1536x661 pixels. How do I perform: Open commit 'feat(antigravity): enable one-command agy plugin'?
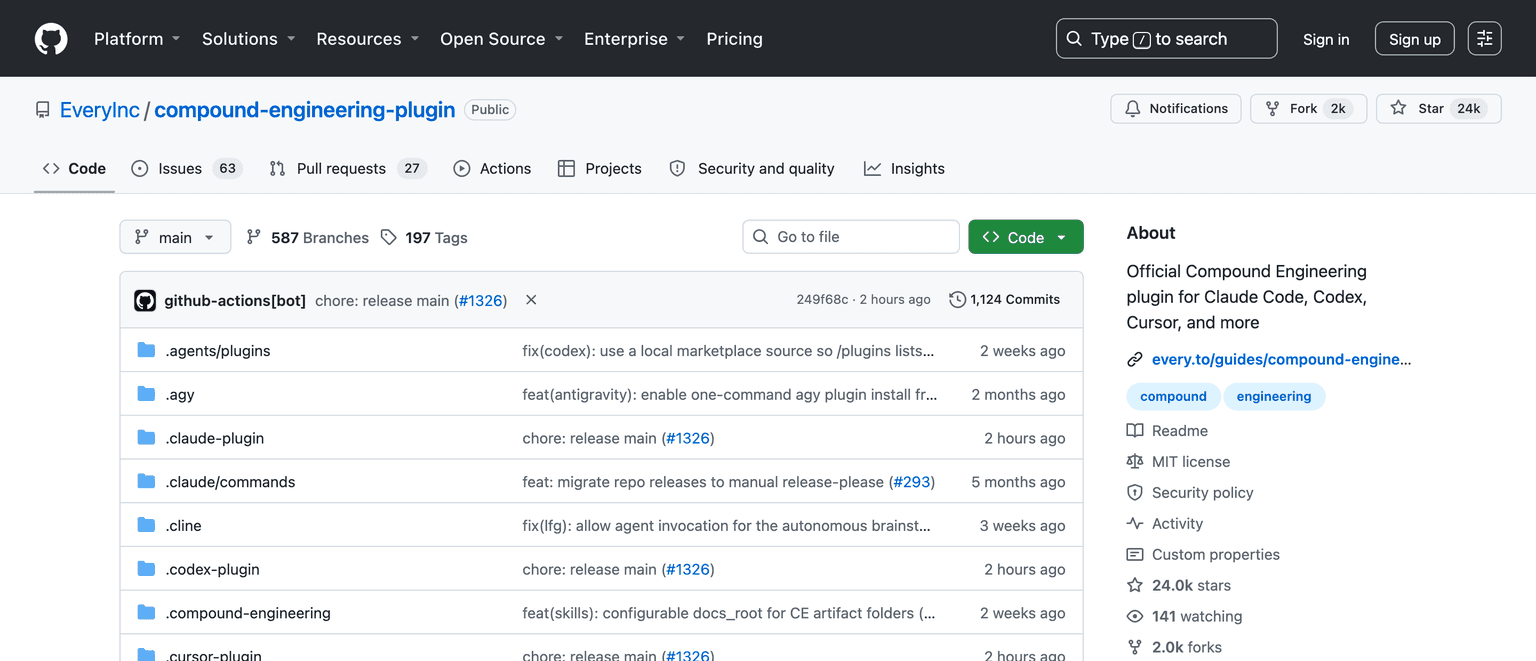(730, 395)
